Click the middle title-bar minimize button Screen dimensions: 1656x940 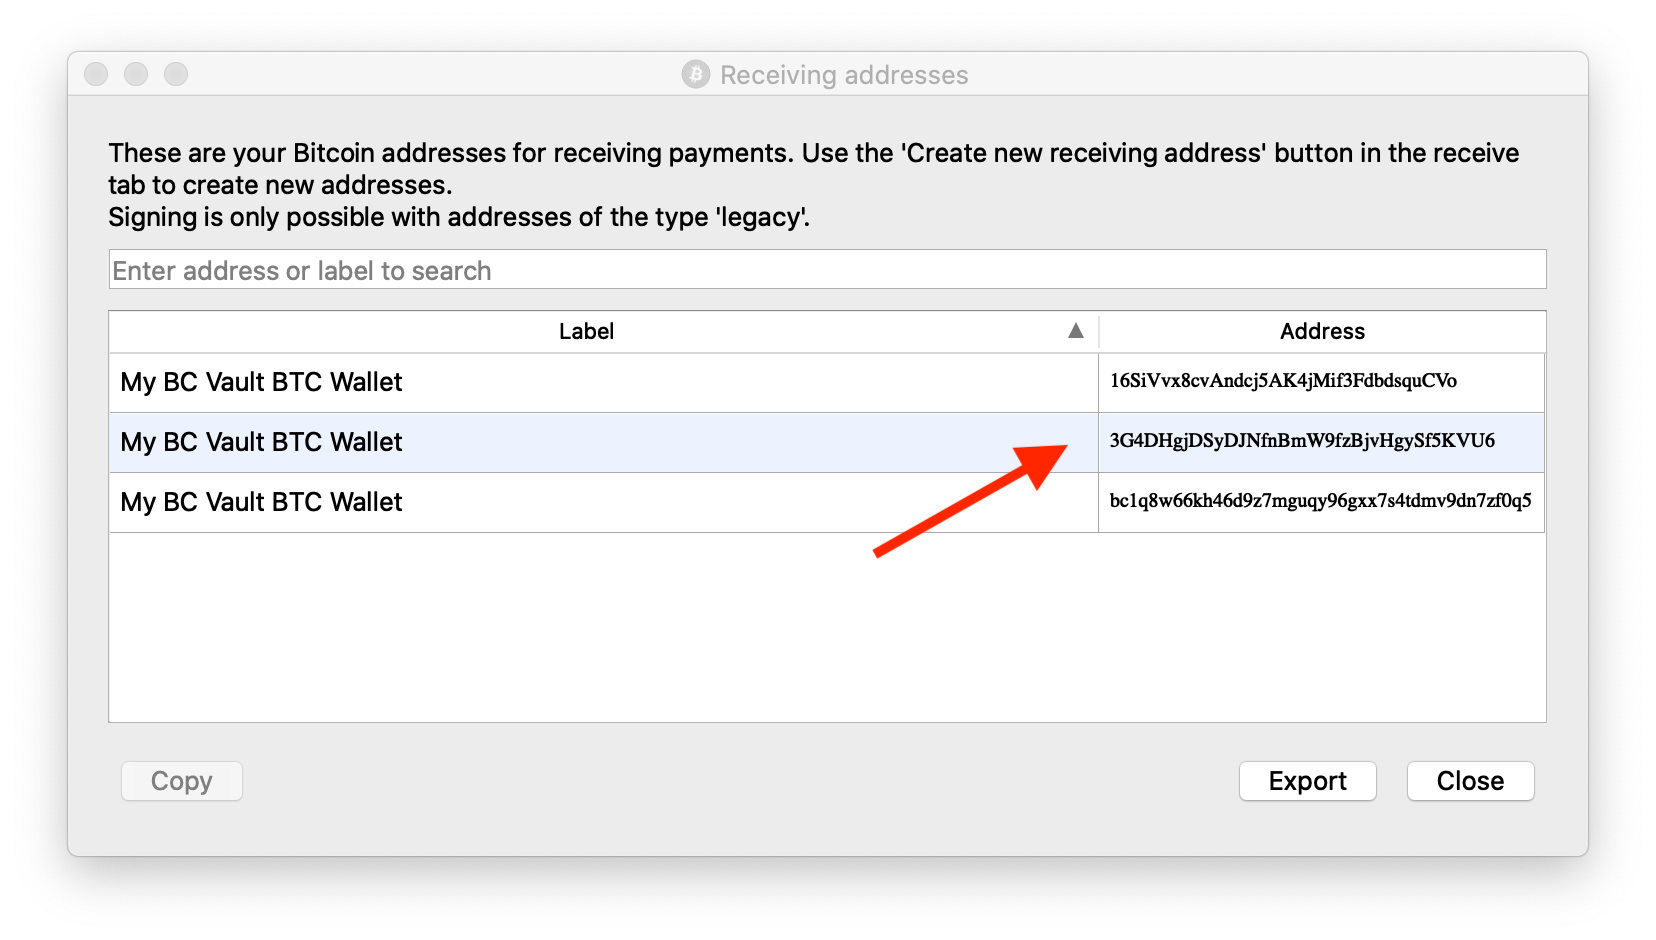[x=136, y=74]
